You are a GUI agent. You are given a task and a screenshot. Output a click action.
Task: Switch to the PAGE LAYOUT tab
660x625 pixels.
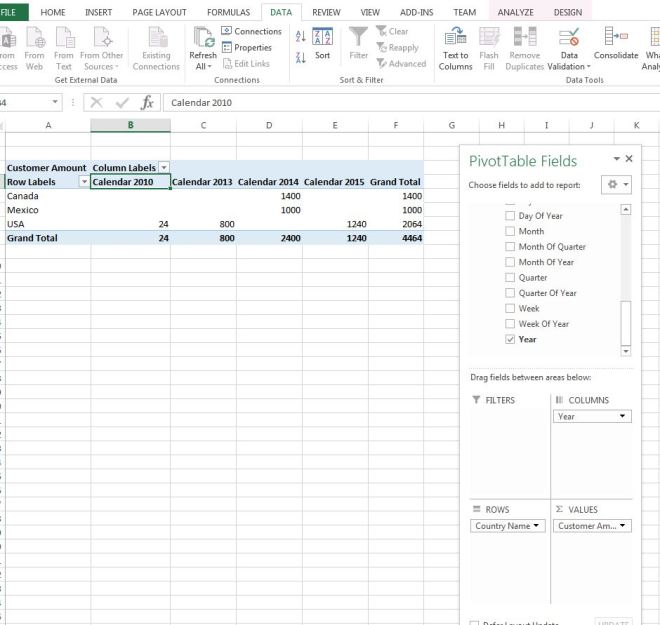tap(159, 12)
